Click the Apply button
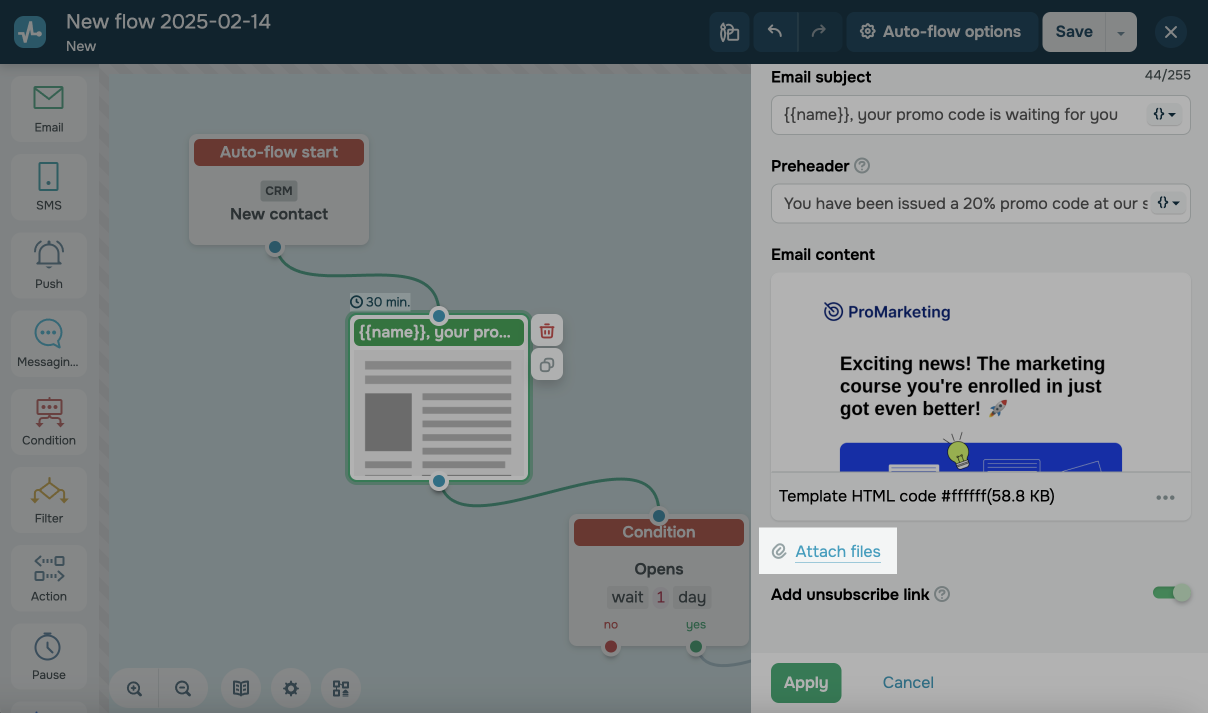 tap(805, 683)
